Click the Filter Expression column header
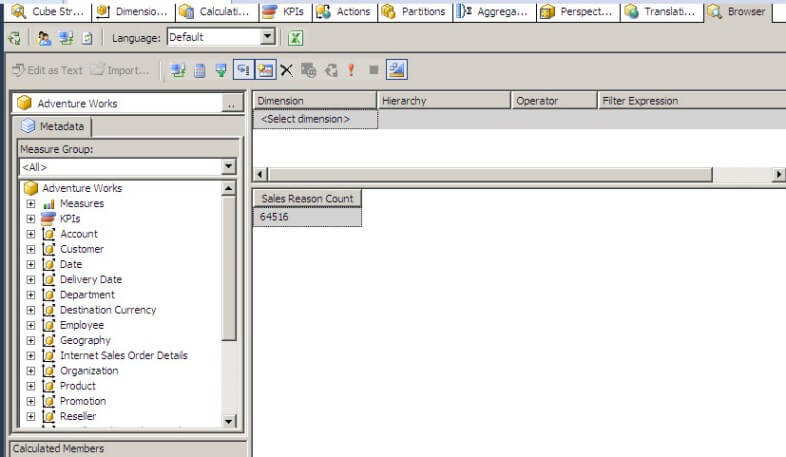Viewport: 786px width, 457px height. pos(692,101)
